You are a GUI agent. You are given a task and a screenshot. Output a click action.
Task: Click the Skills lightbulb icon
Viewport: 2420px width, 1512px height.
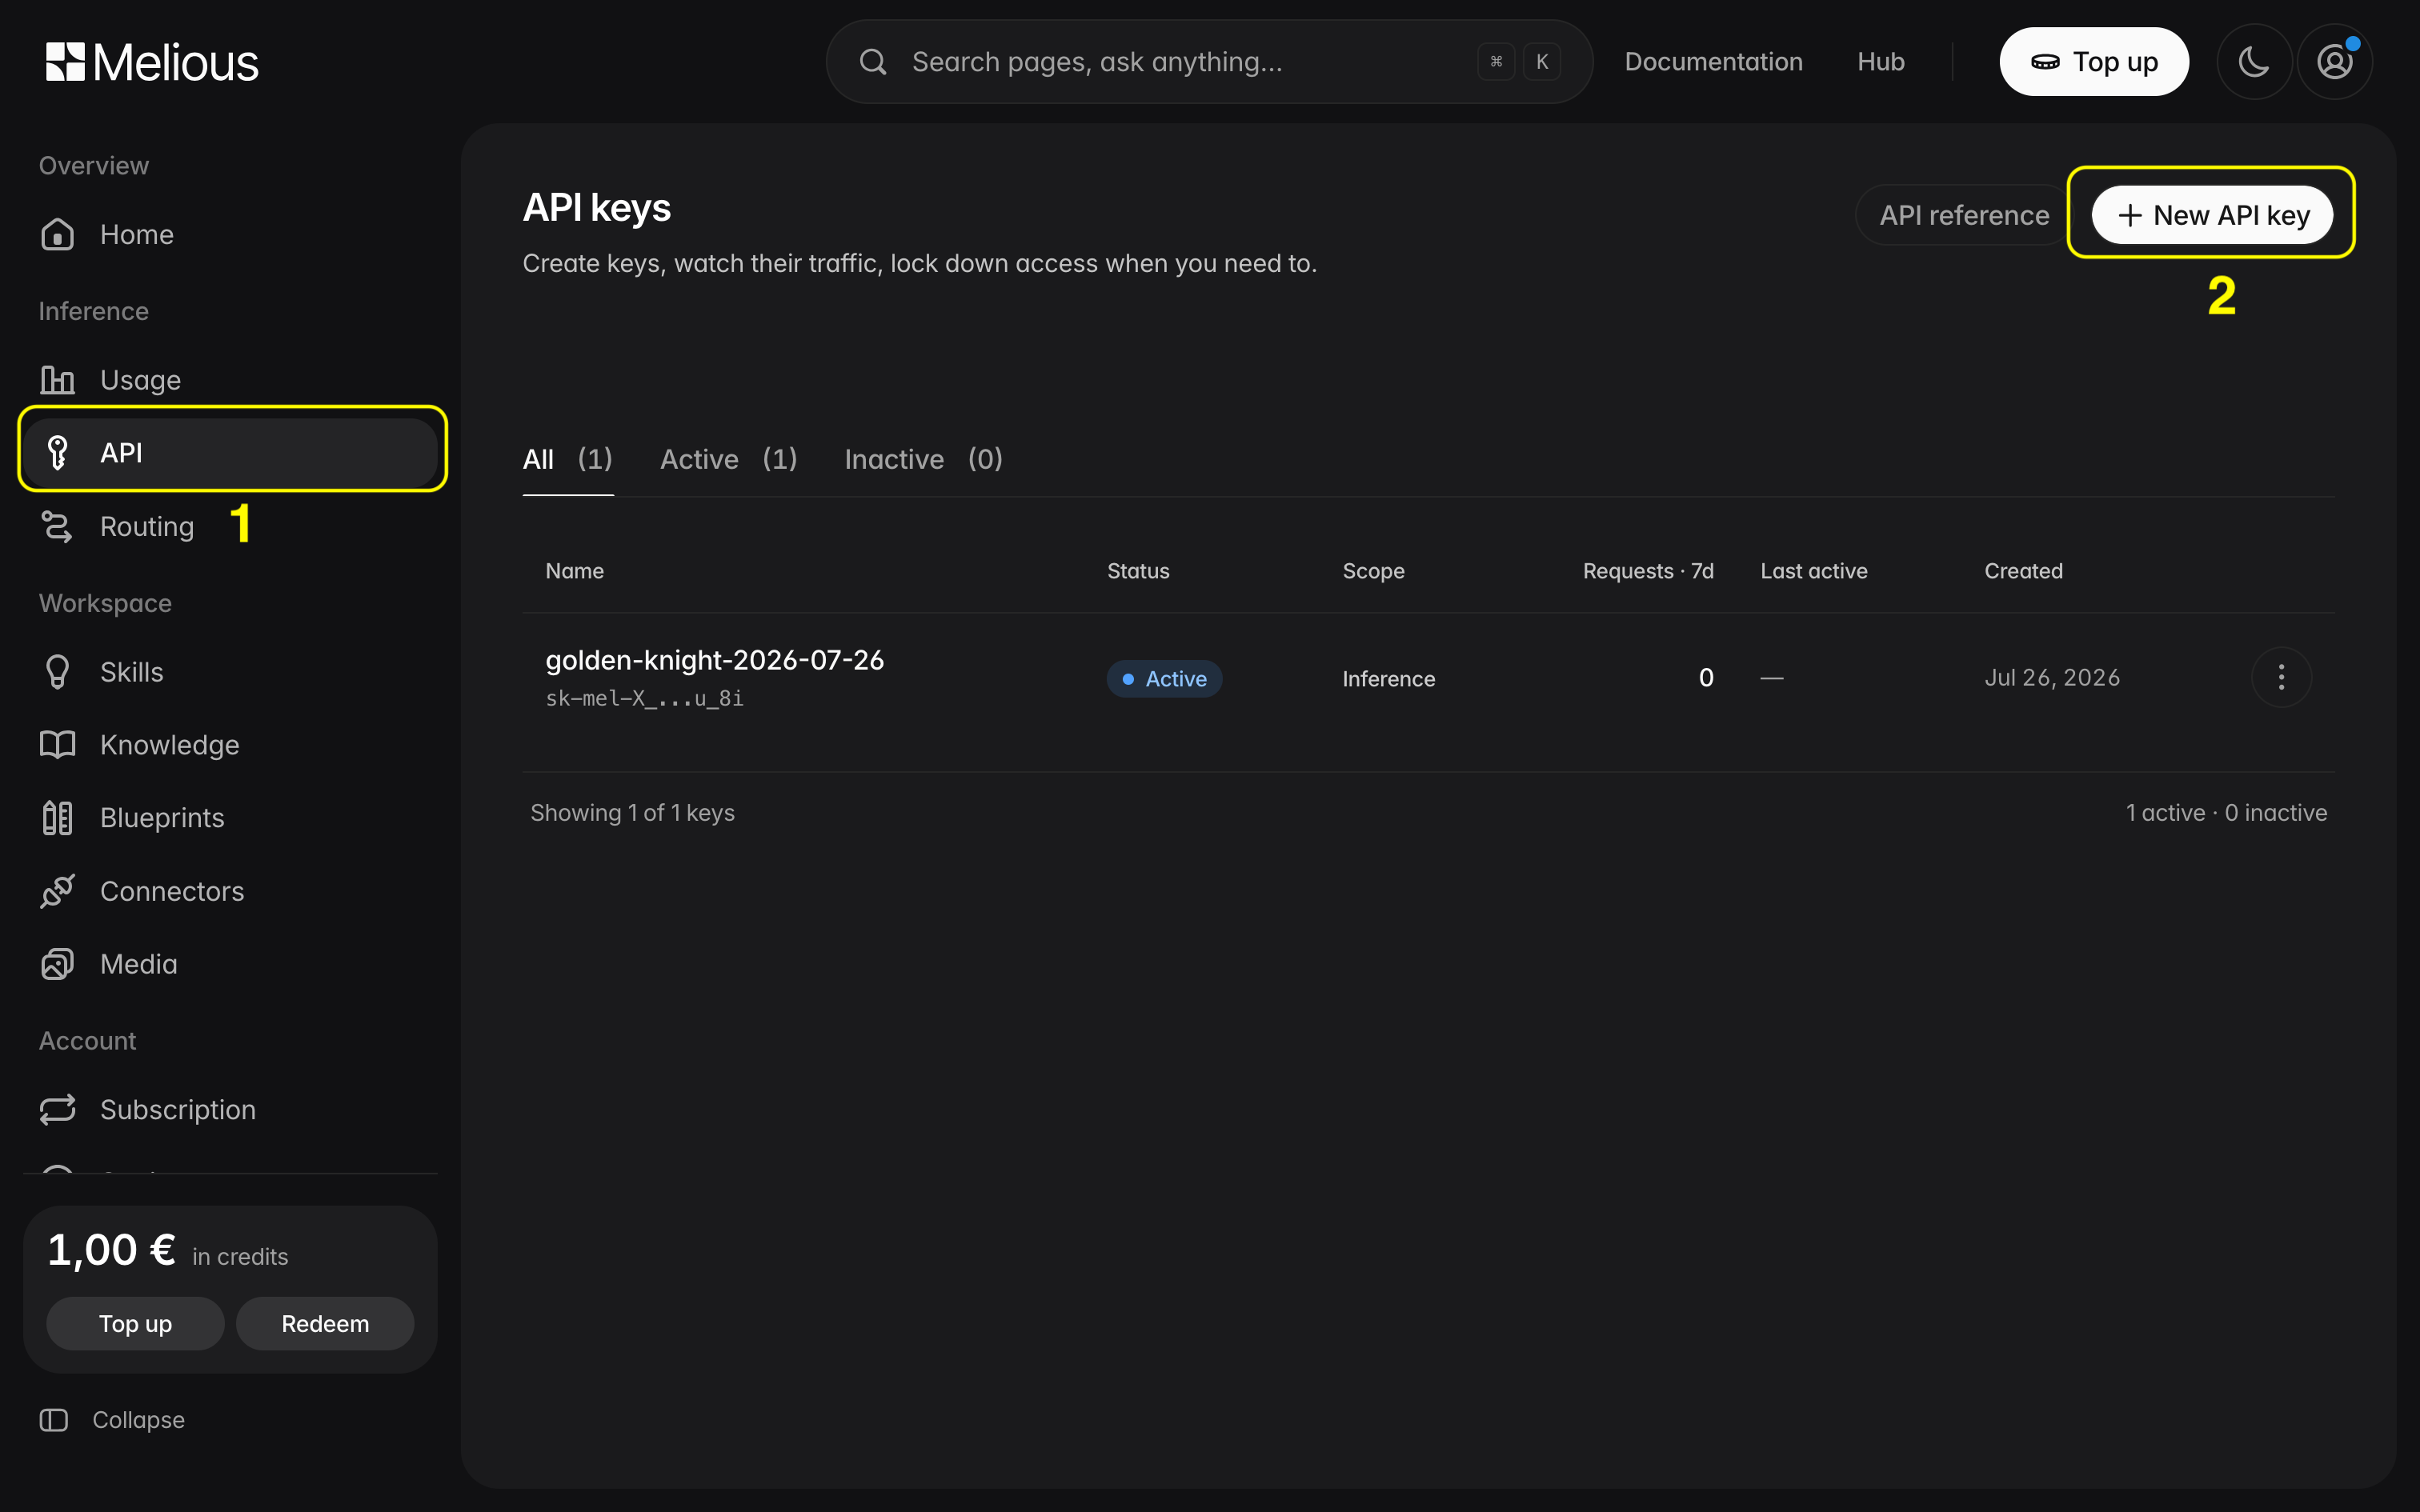click(x=57, y=672)
